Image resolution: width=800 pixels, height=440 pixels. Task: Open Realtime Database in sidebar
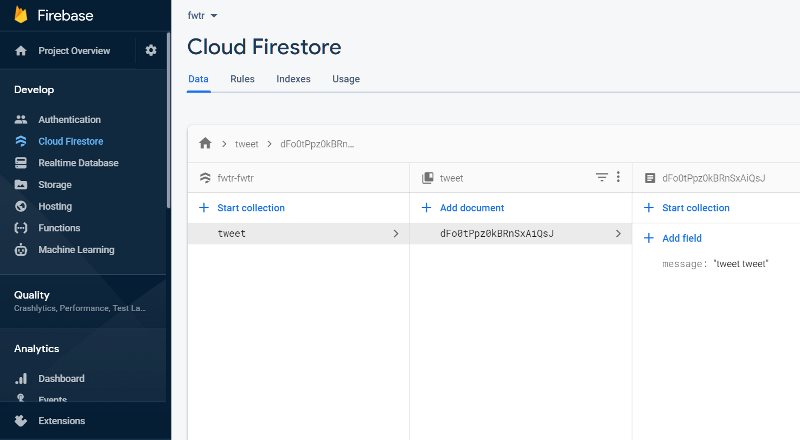pos(78,163)
